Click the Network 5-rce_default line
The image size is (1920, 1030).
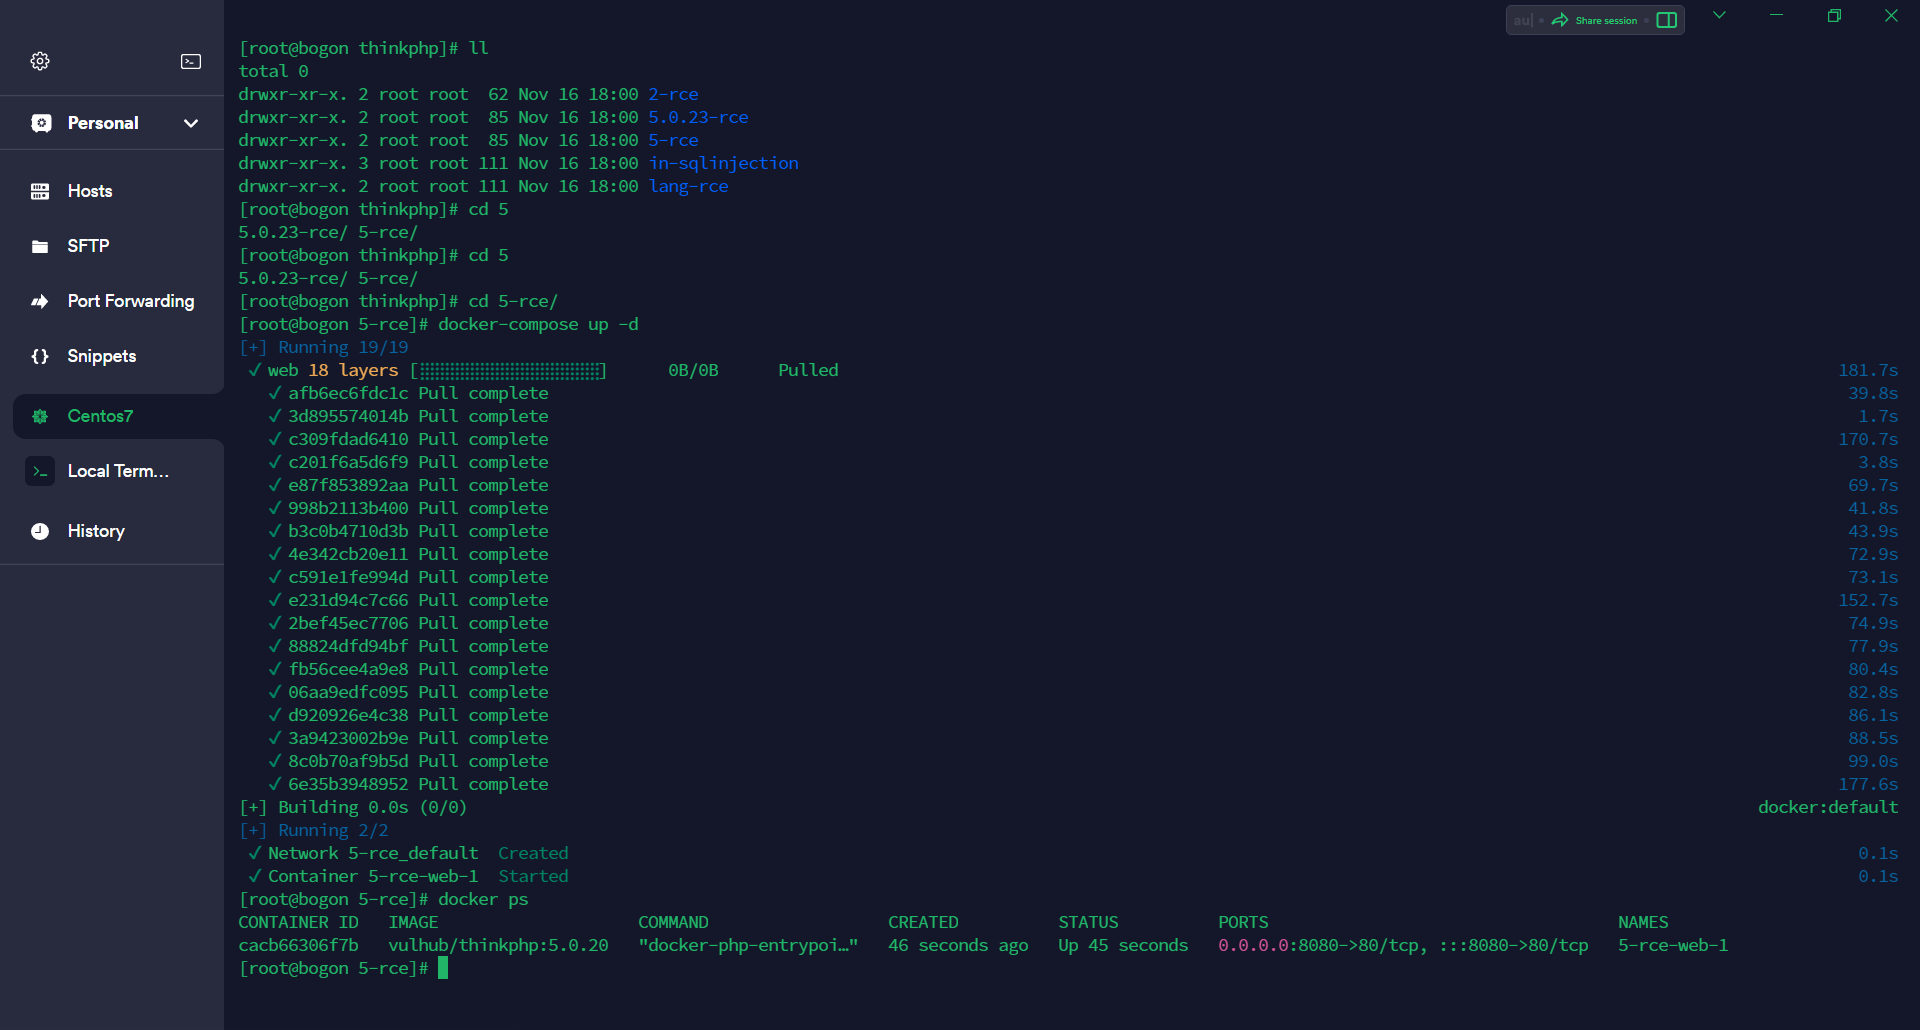tap(408, 853)
